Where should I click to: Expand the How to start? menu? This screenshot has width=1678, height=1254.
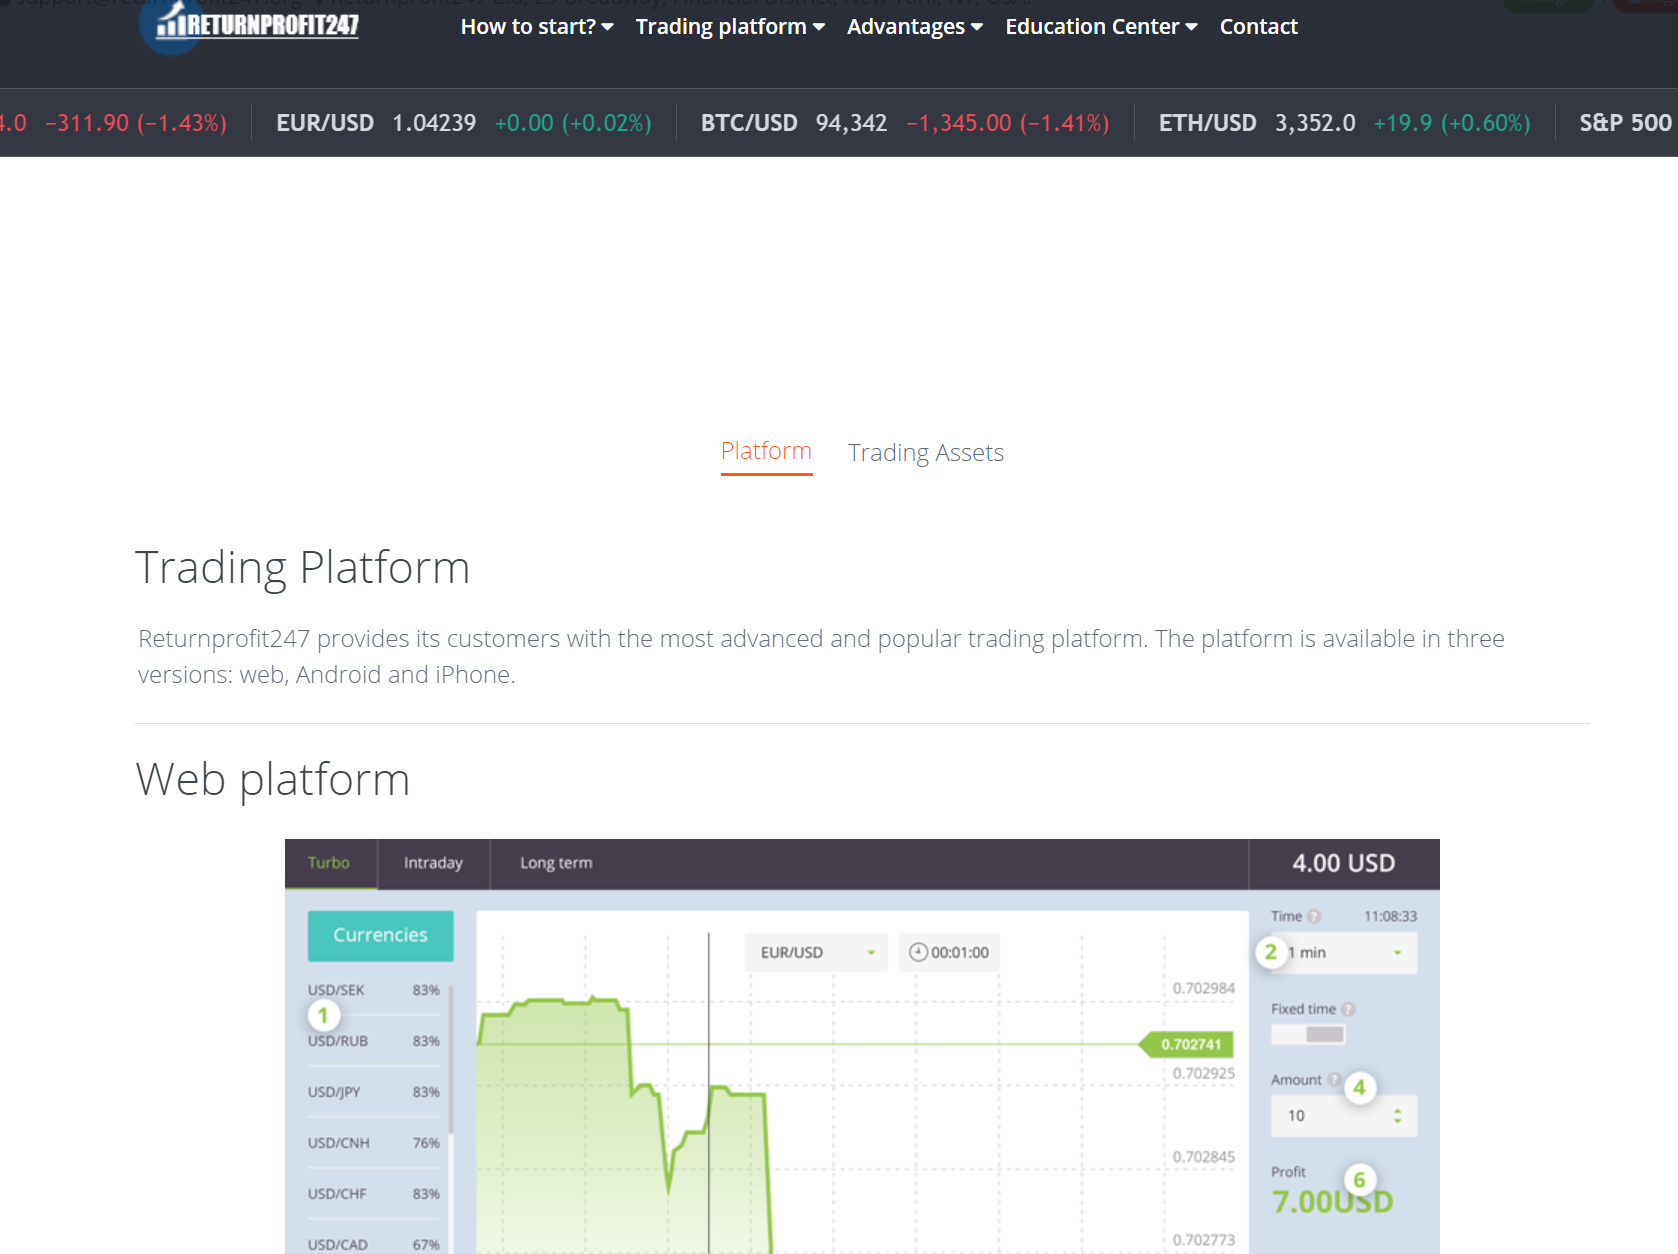[x=536, y=27]
